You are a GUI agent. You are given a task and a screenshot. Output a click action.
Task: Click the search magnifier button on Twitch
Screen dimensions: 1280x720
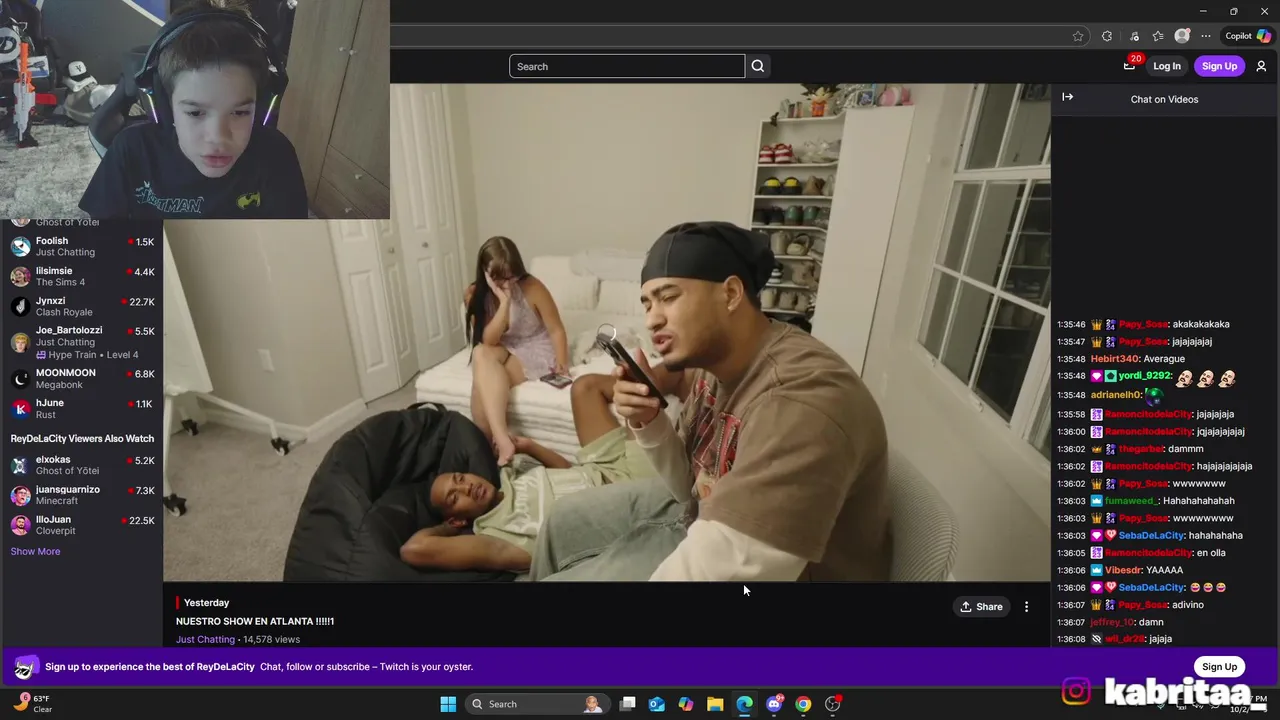point(758,66)
